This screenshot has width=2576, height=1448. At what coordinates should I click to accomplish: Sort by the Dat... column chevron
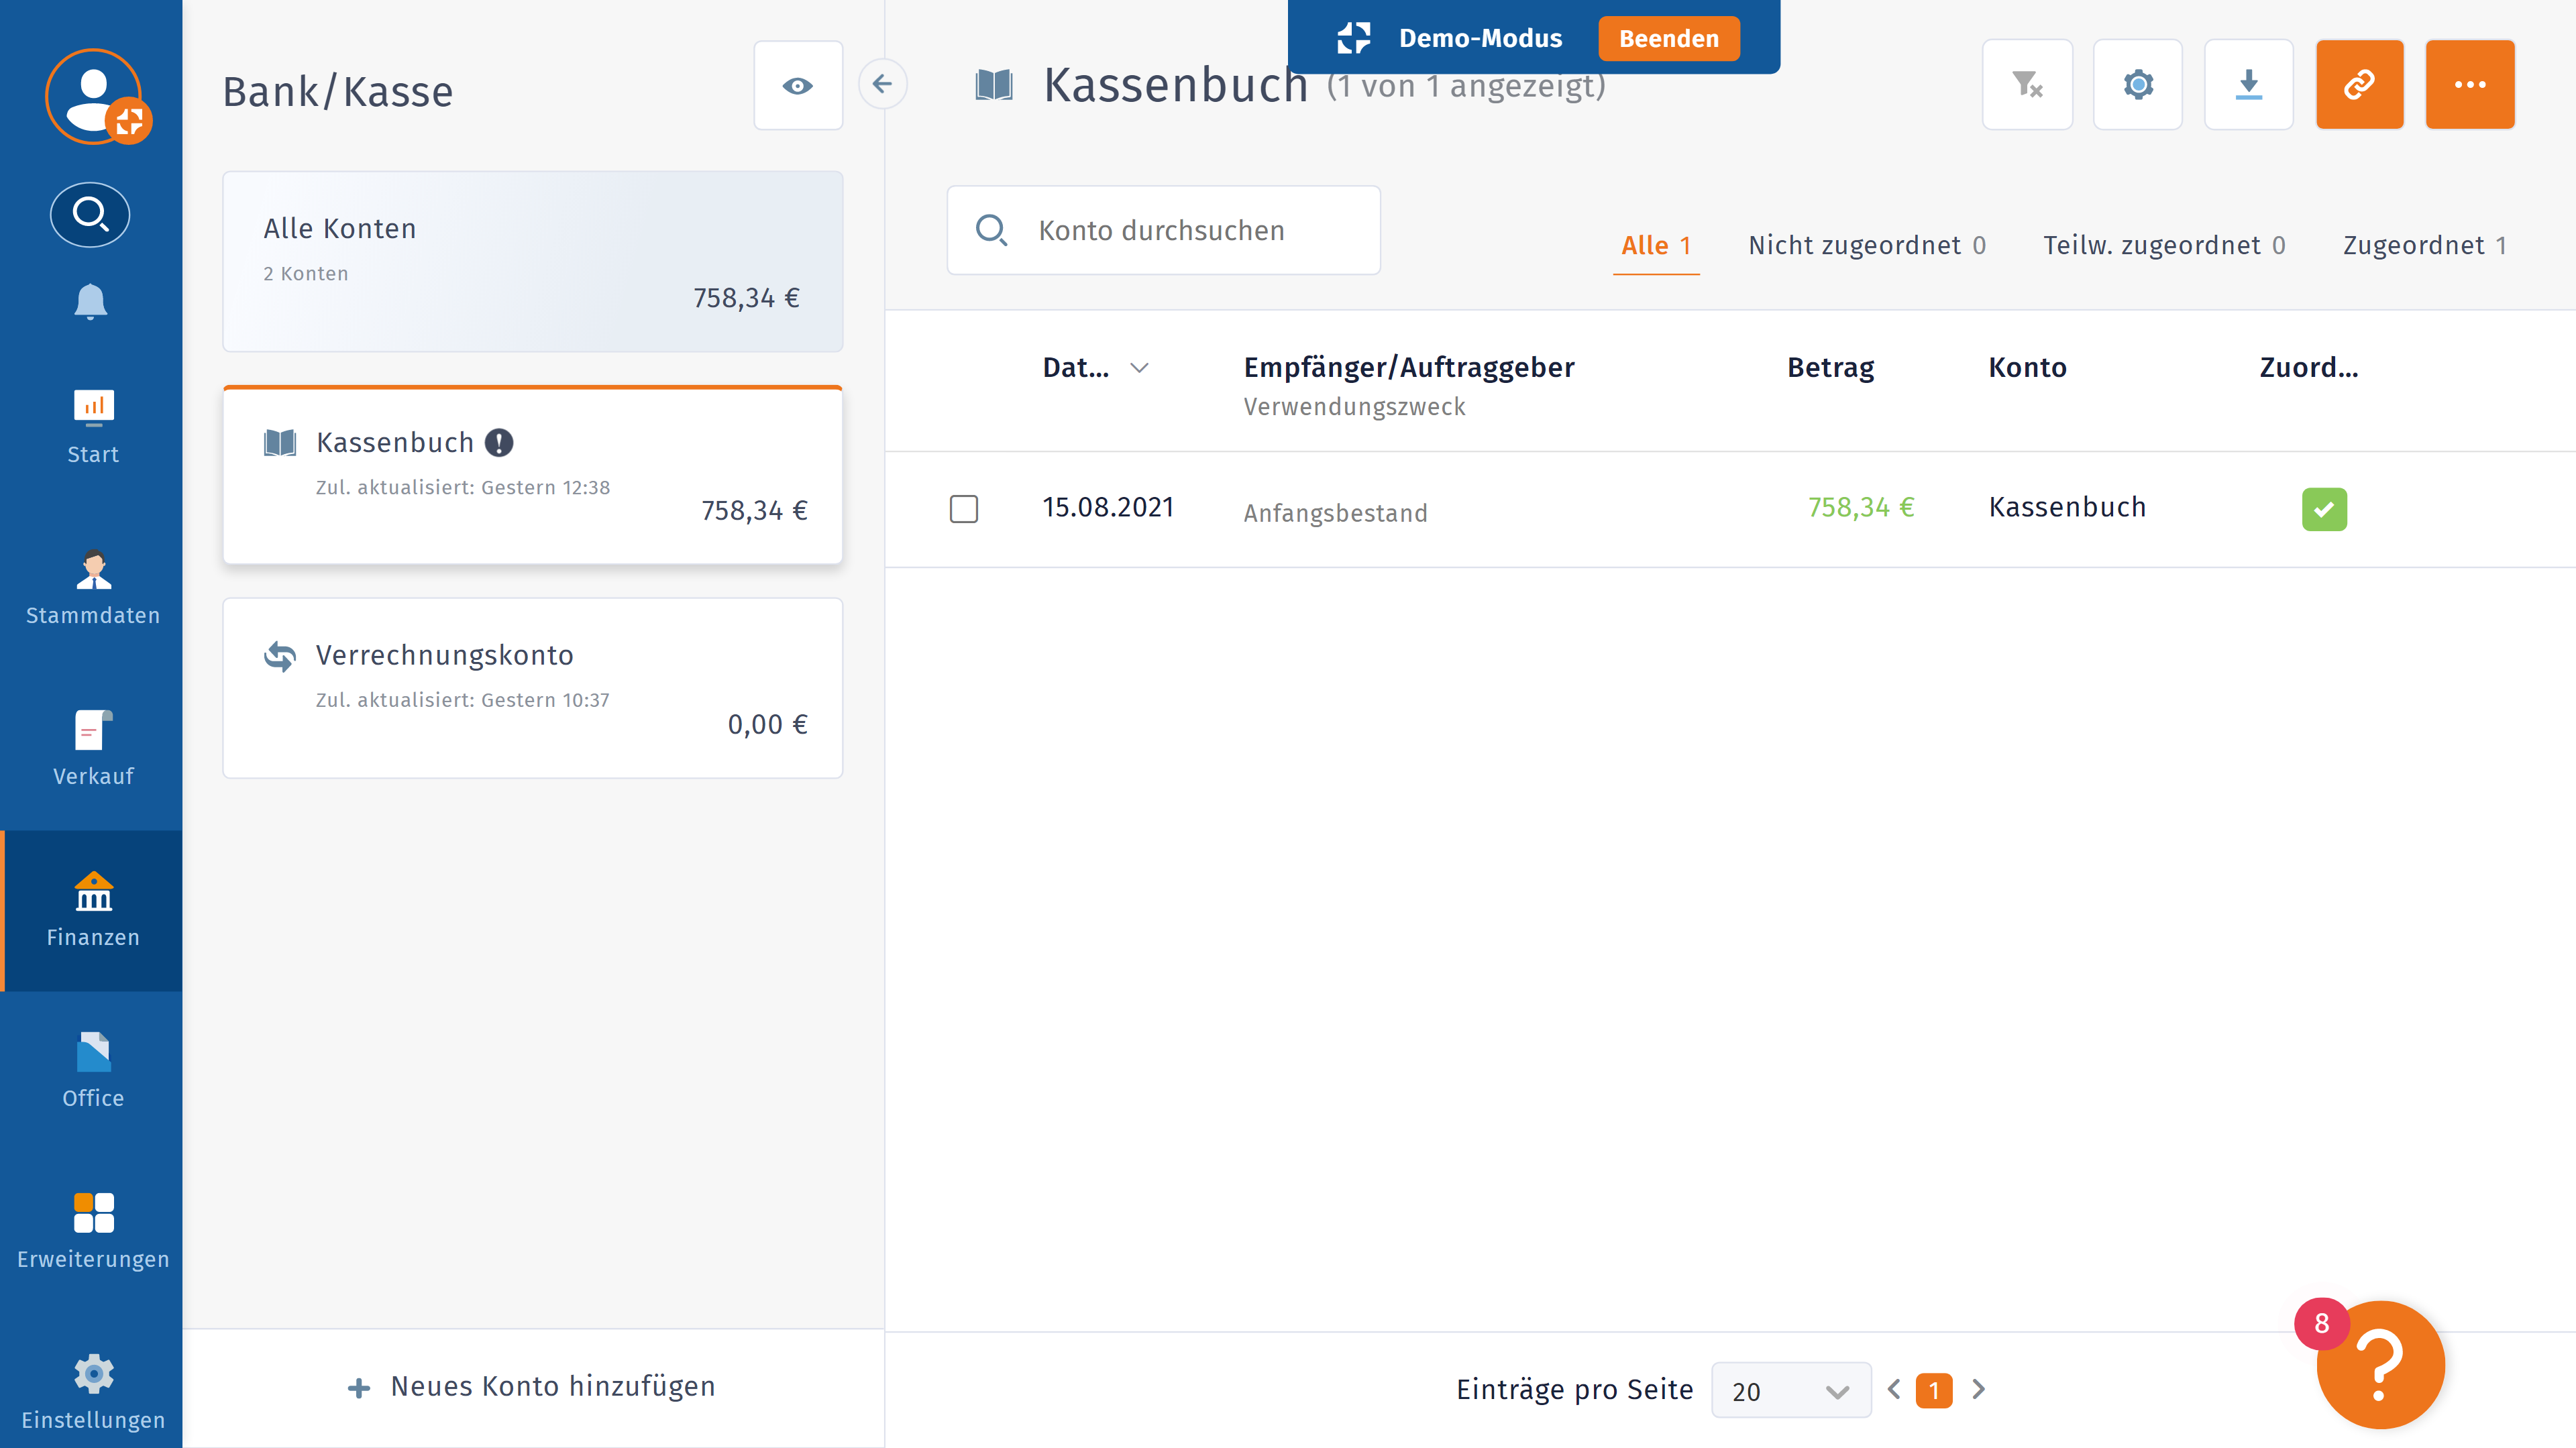[x=1139, y=368]
